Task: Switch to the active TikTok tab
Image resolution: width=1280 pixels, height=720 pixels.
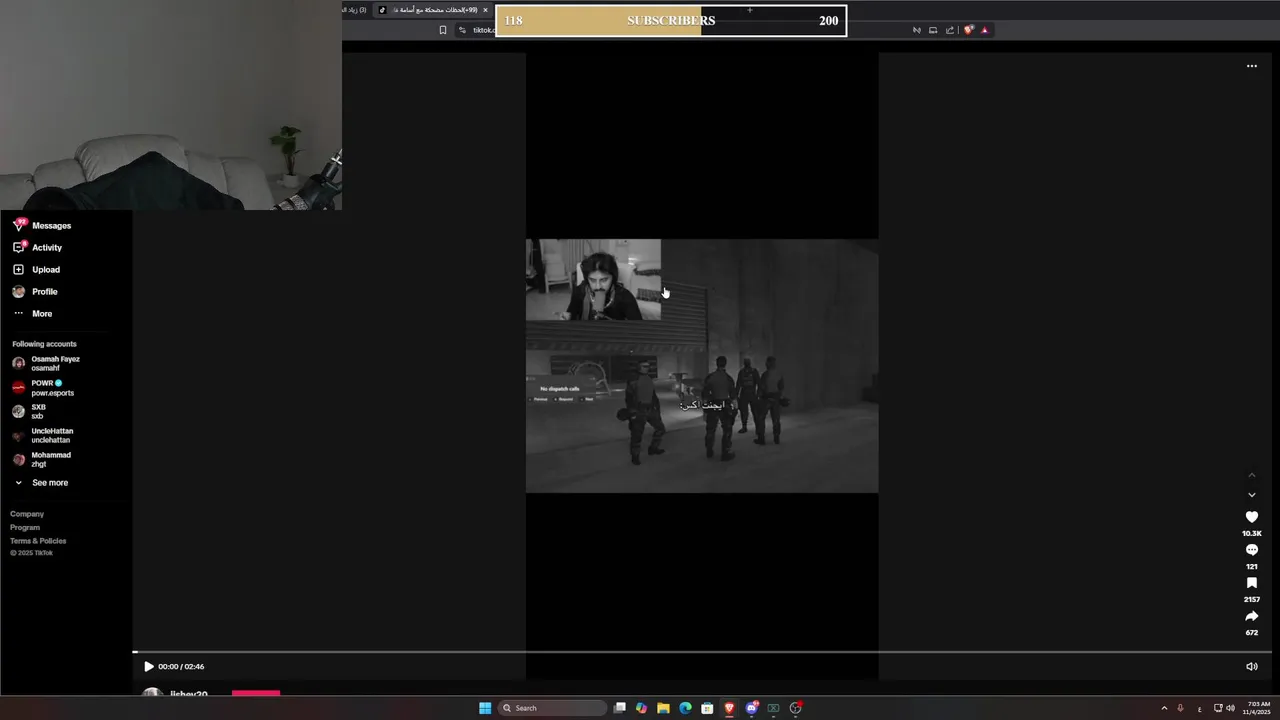Action: [x=434, y=10]
